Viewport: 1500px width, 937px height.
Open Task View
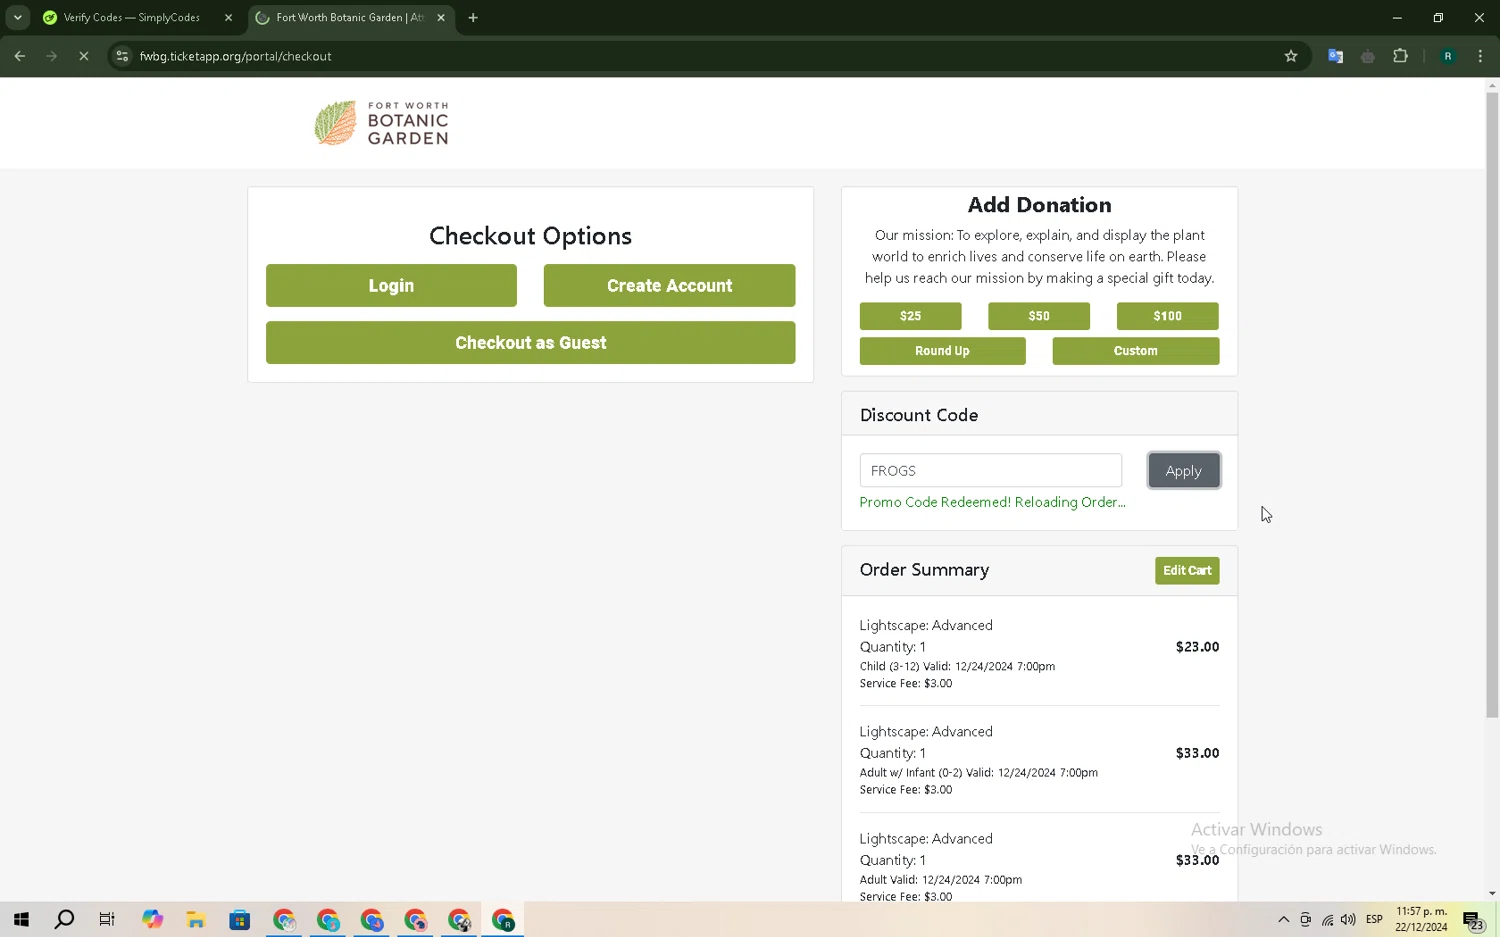coord(107,919)
